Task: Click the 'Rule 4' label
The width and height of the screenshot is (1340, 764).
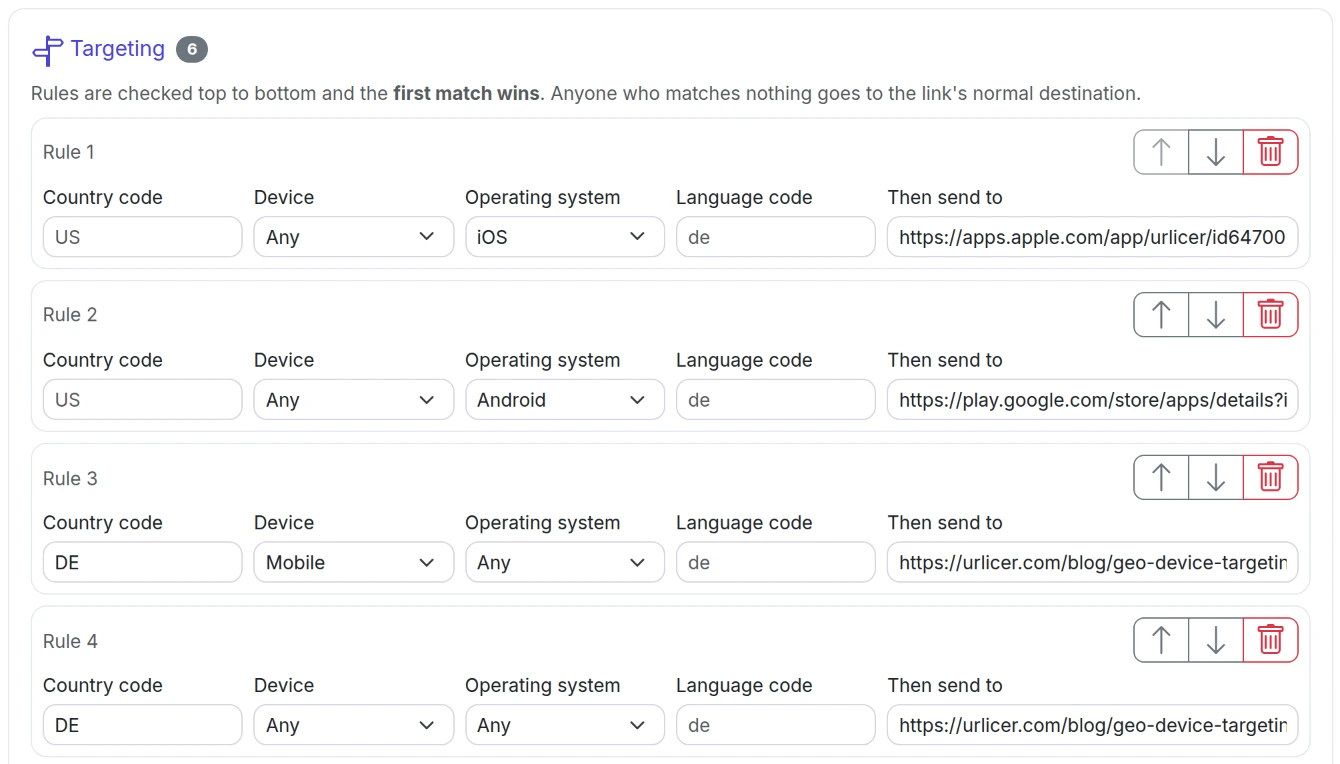Action: click(70, 641)
